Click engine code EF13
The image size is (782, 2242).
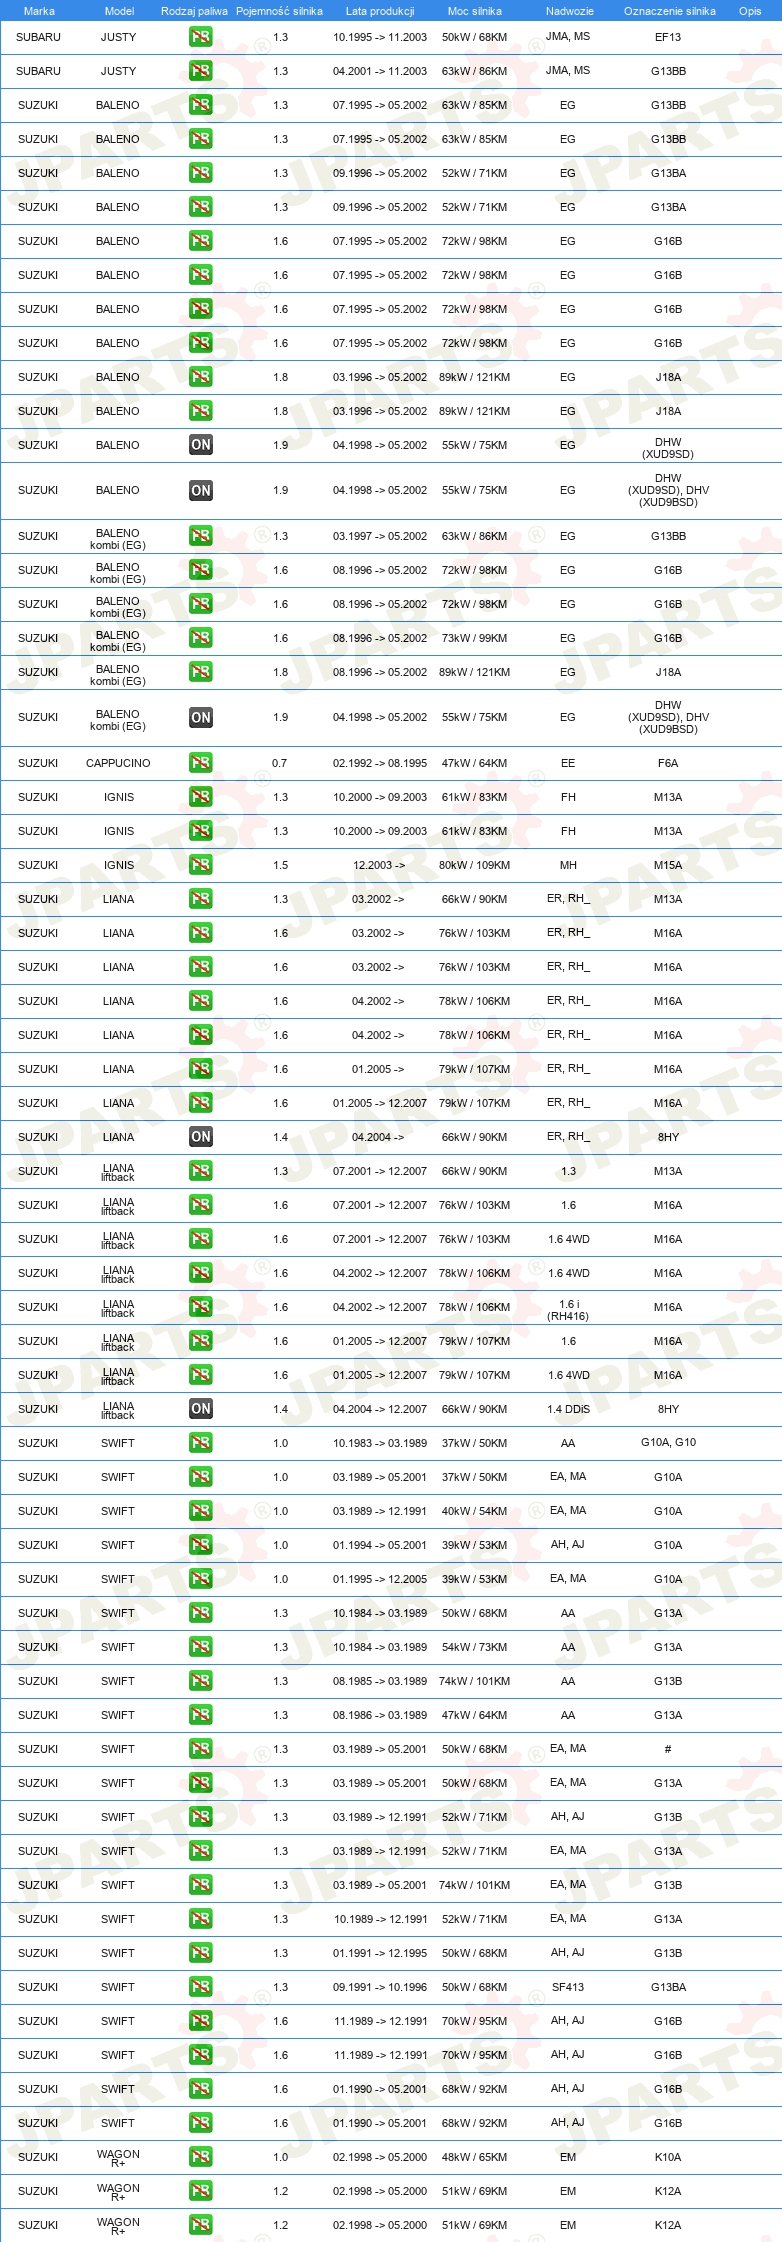tap(668, 37)
